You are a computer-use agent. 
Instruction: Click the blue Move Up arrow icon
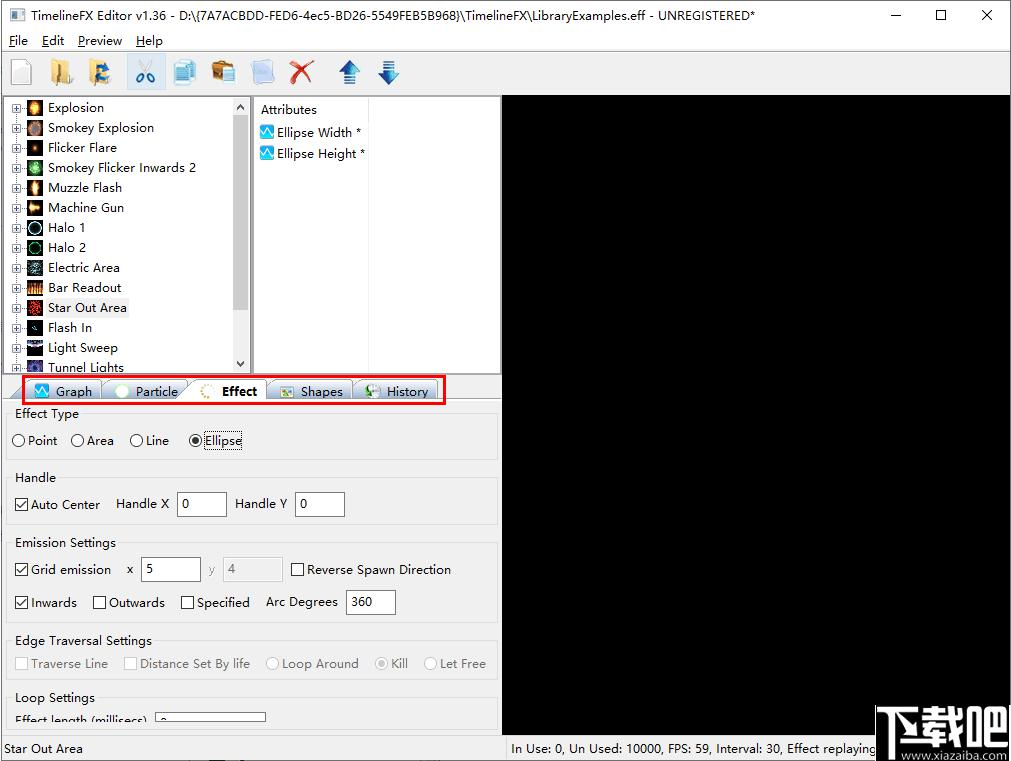coord(349,72)
